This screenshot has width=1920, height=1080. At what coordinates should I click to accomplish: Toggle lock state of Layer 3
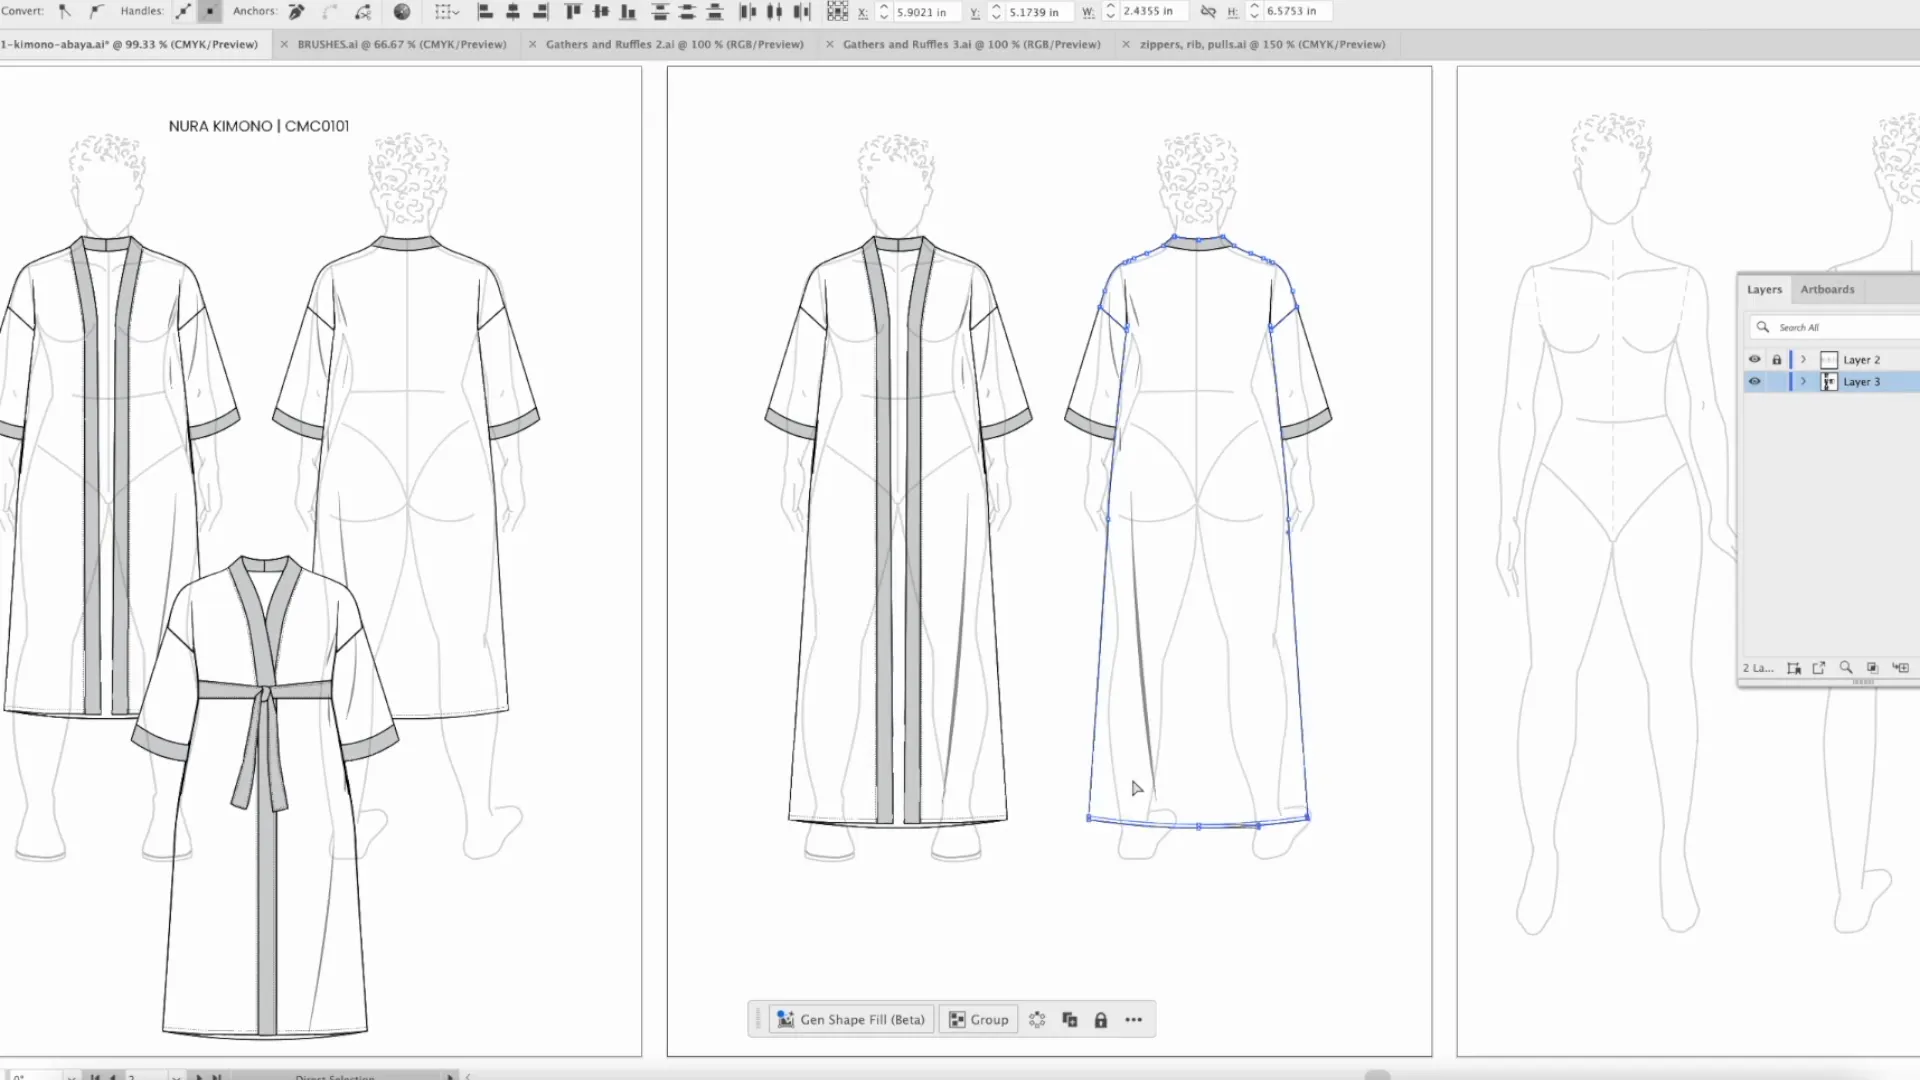pyautogui.click(x=1776, y=381)
